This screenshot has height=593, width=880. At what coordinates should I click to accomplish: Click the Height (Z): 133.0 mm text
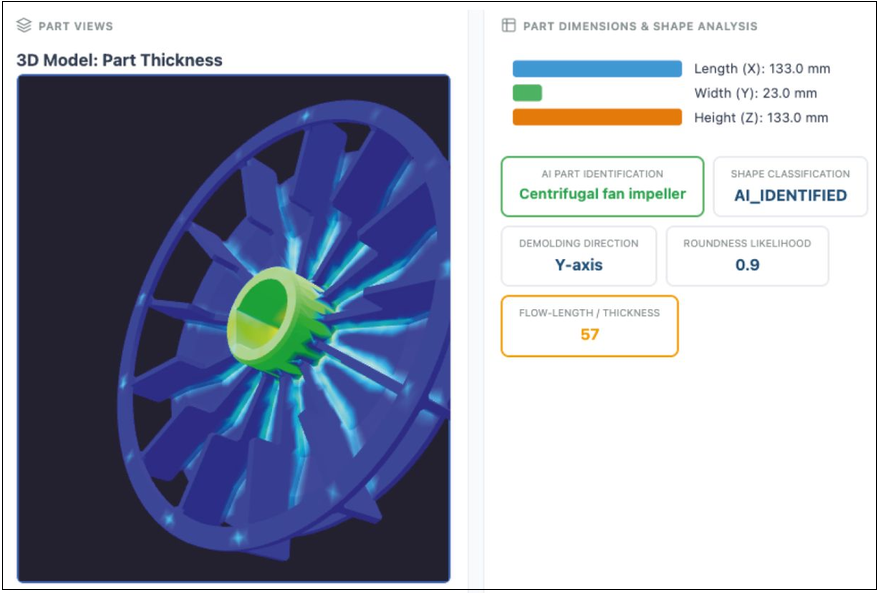[760, 117]
